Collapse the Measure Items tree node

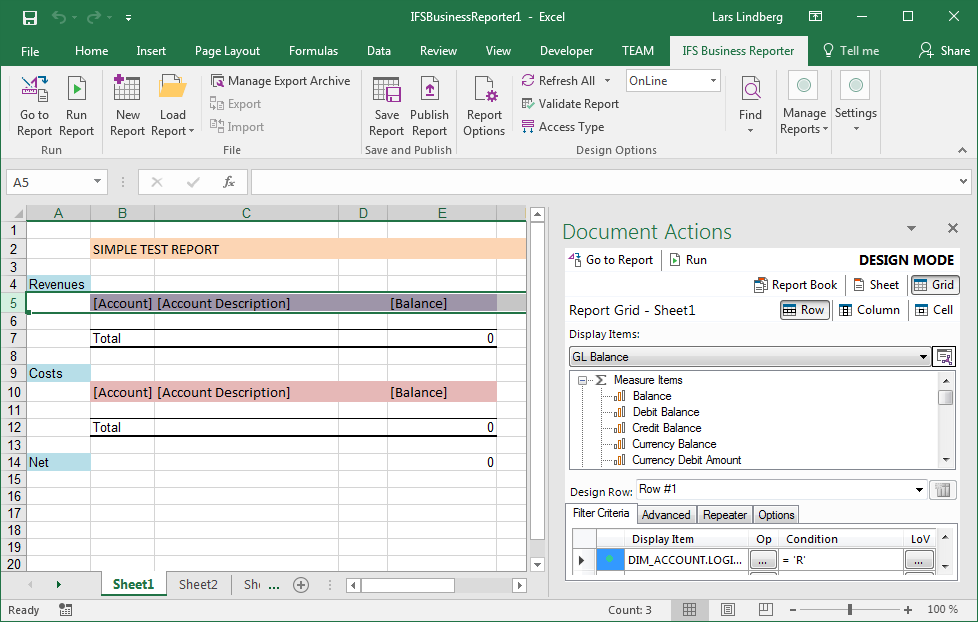pos(582,380)
